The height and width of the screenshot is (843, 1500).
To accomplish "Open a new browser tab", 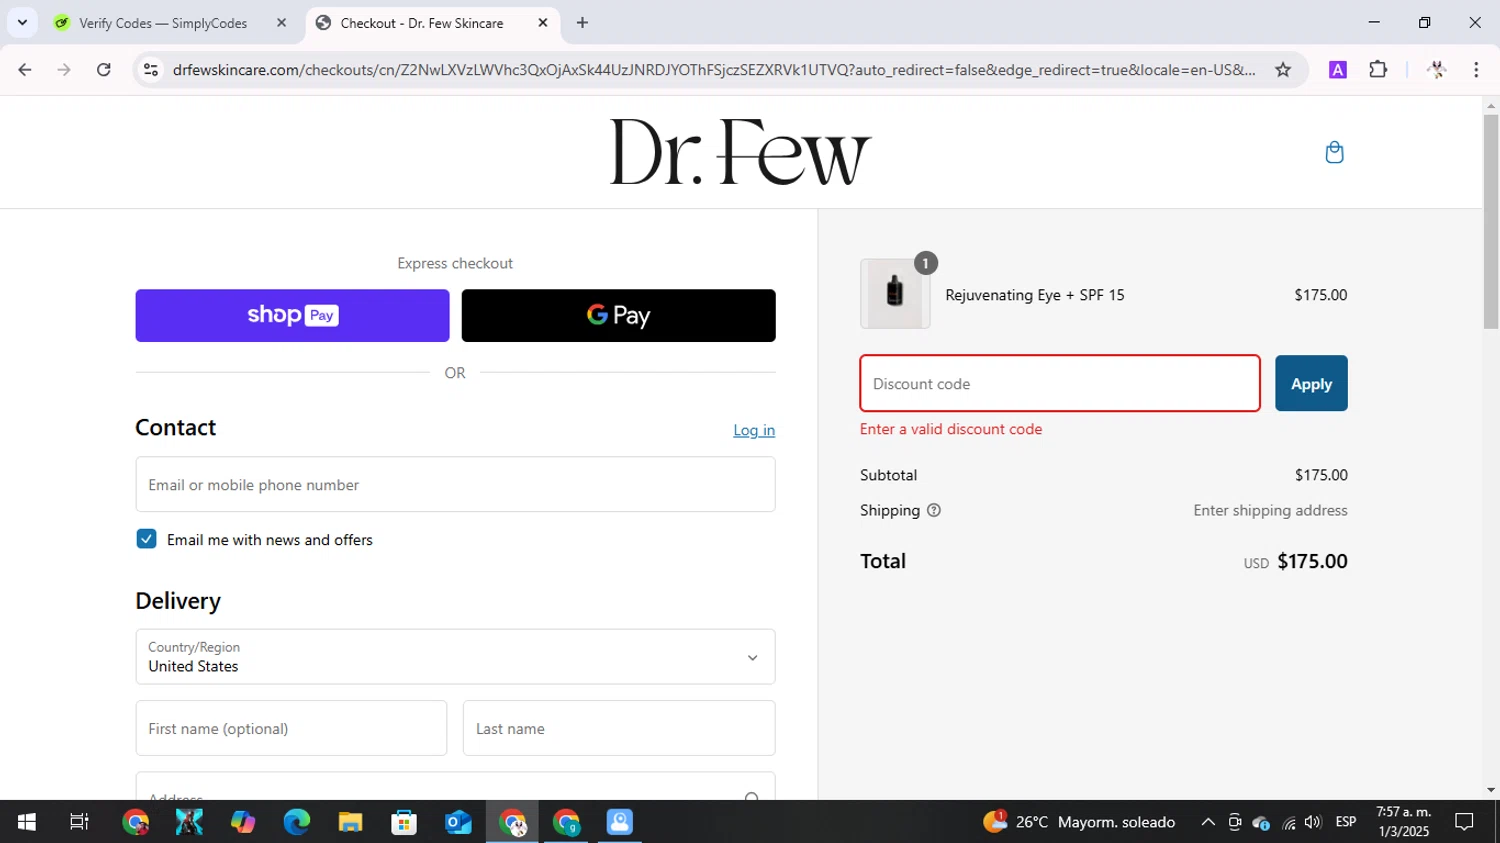I will [583, 22].
